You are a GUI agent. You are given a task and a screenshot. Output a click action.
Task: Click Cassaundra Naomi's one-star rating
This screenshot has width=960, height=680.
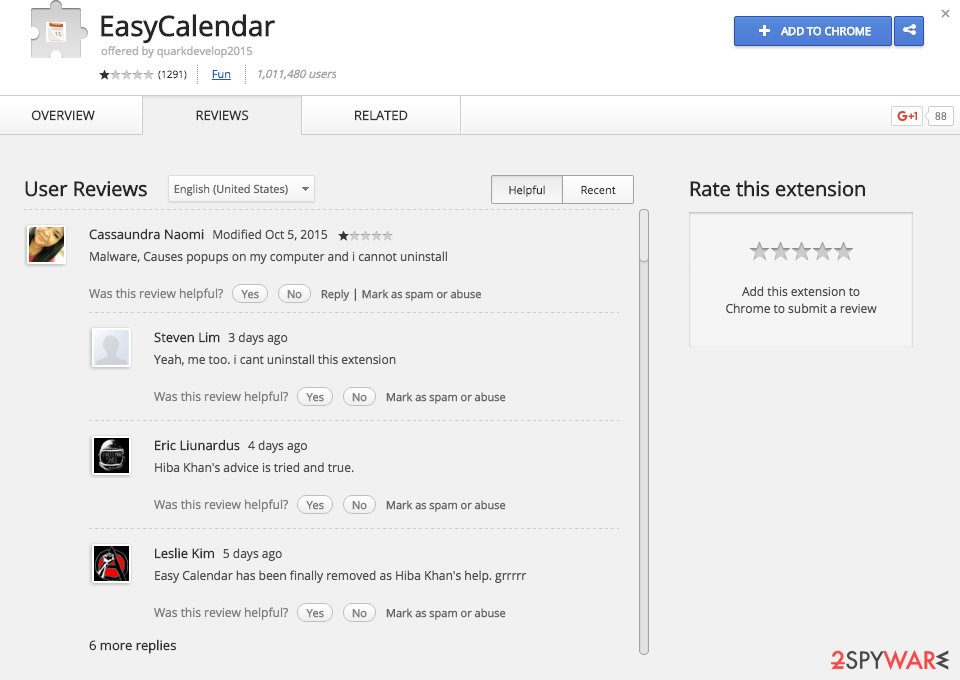click(366, 235)
